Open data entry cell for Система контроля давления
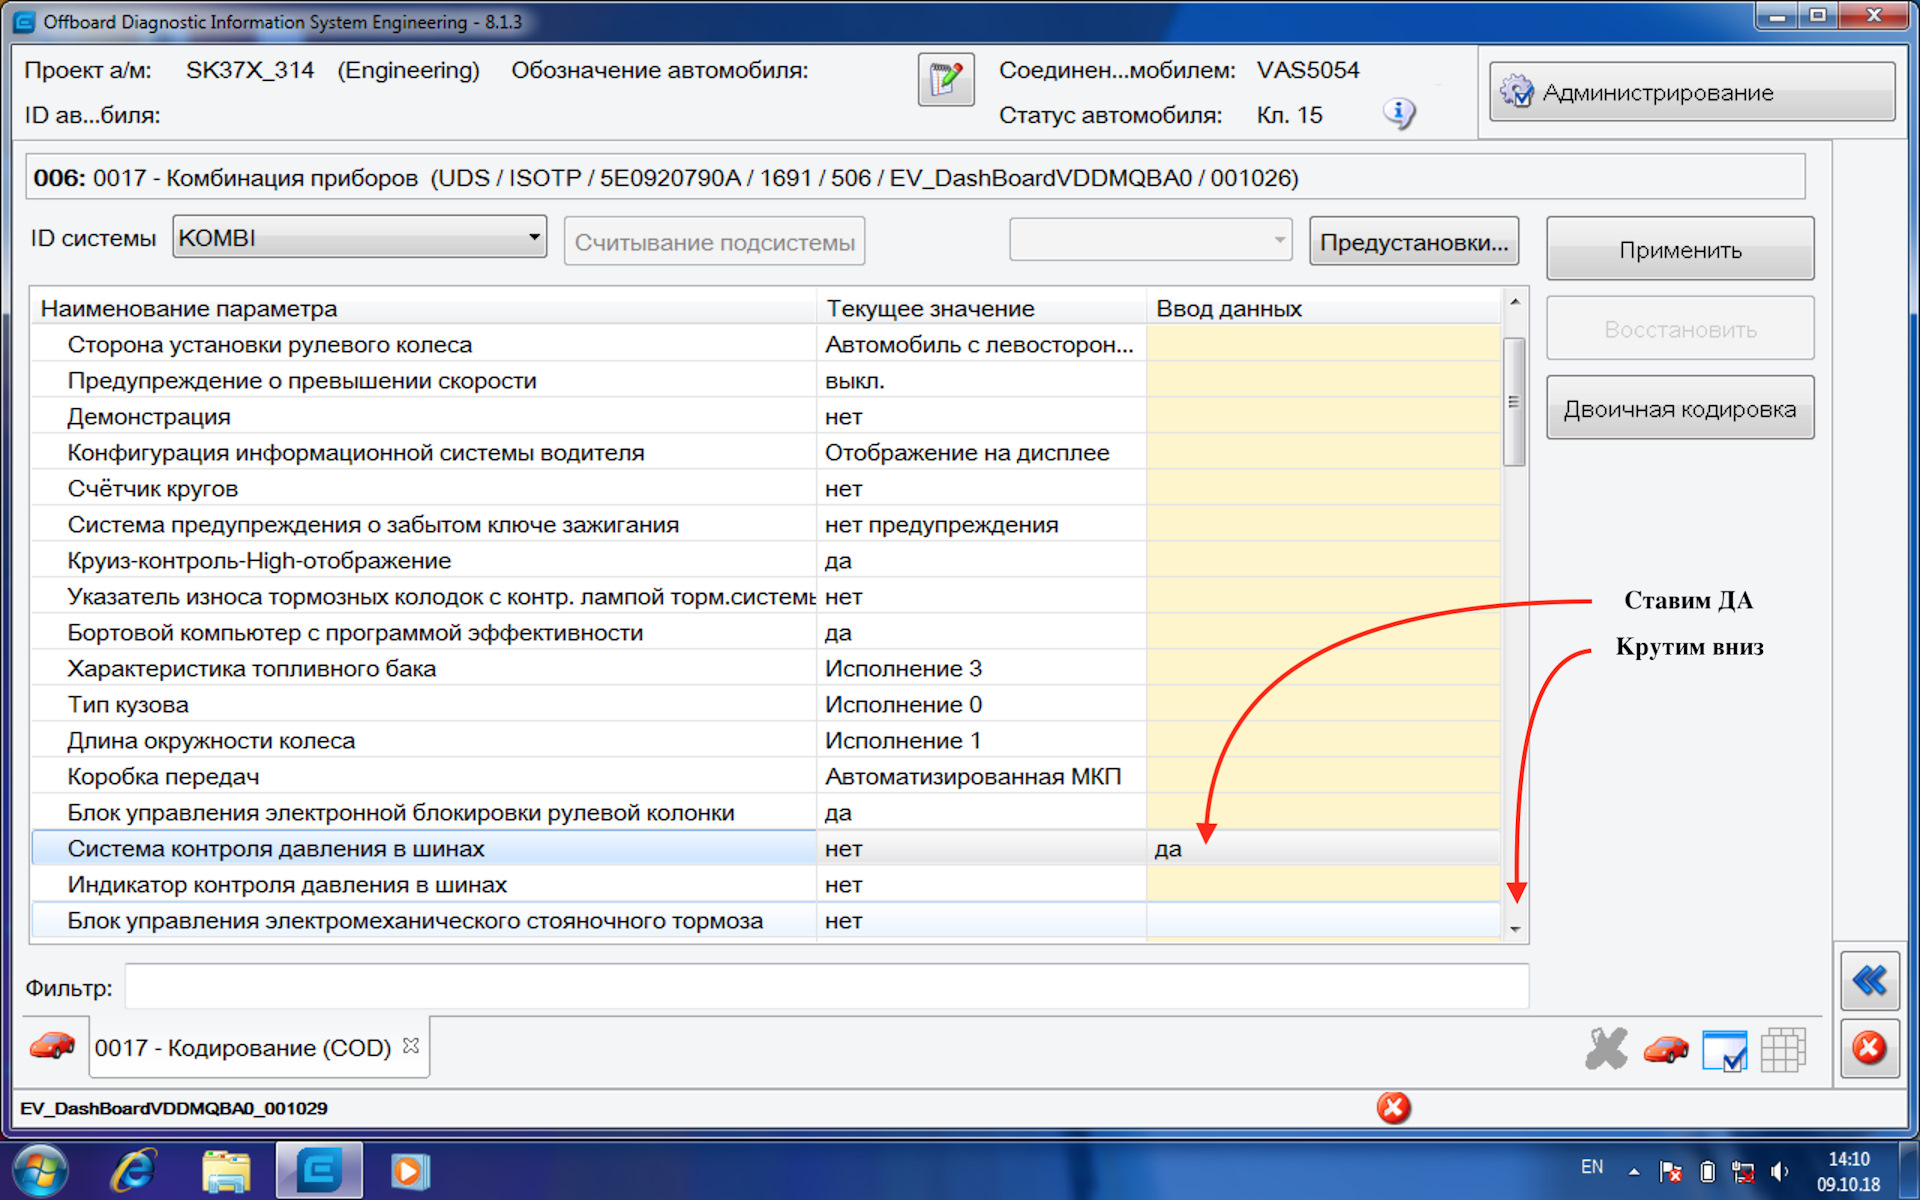 point(1322,849)
